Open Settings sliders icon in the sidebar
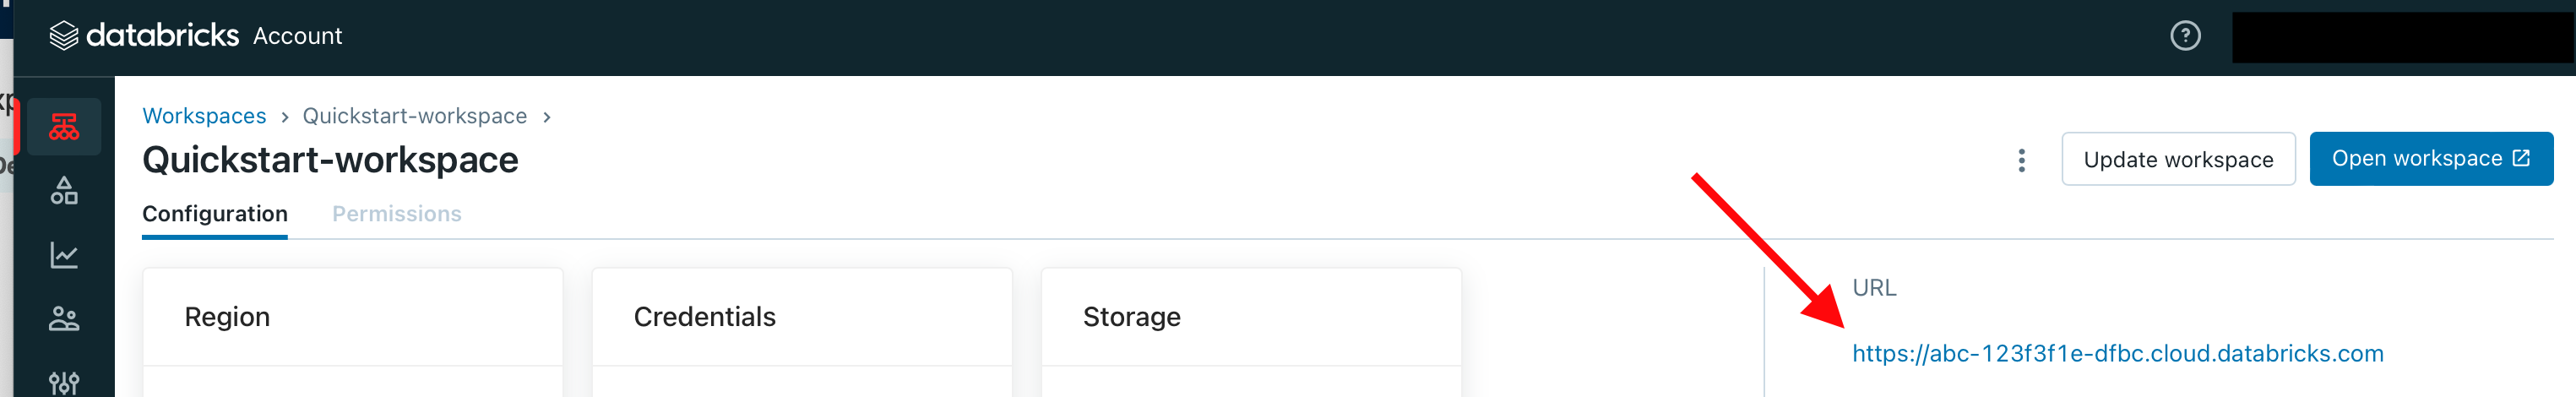2576x397 pixels. point(64,382)
